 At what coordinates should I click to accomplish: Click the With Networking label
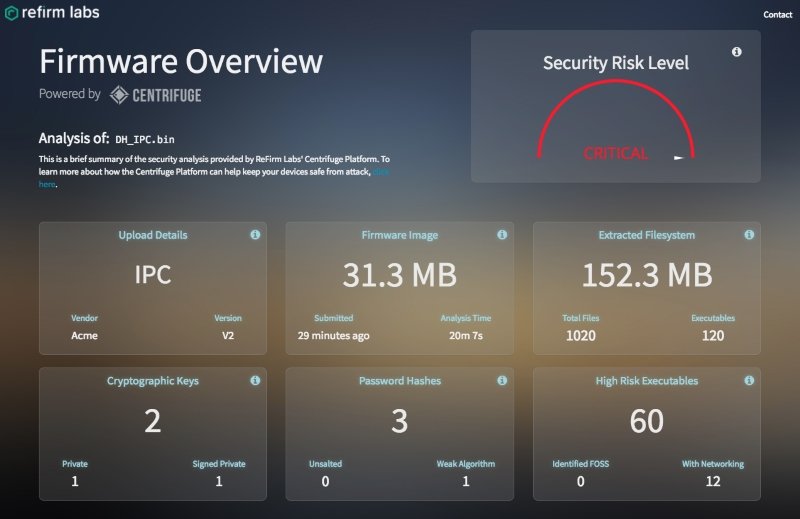point(713,464)
